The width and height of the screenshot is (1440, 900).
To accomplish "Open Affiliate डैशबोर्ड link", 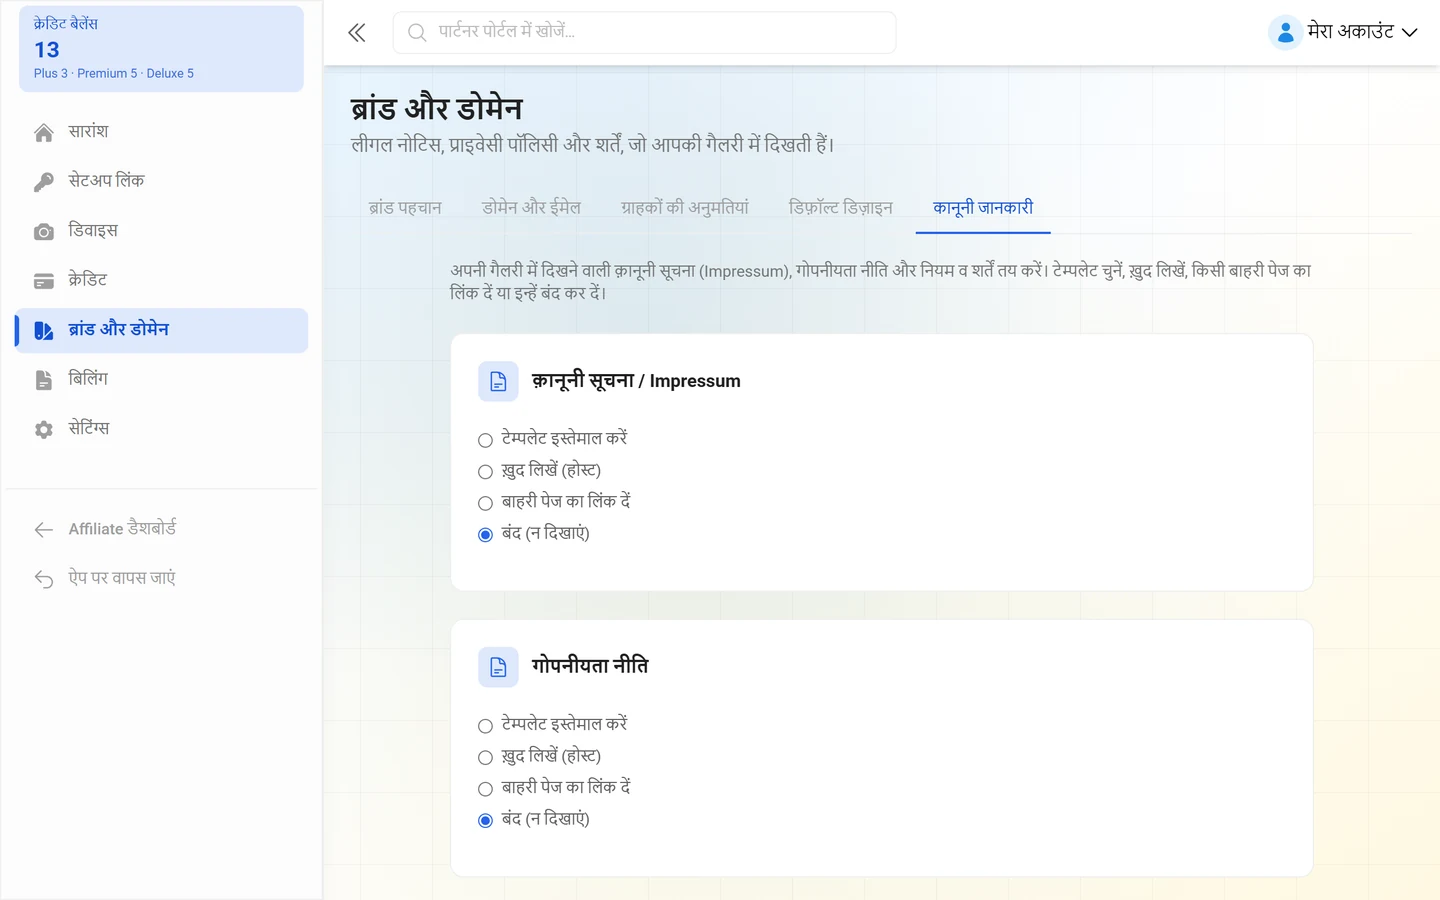I will click(161, 530).
